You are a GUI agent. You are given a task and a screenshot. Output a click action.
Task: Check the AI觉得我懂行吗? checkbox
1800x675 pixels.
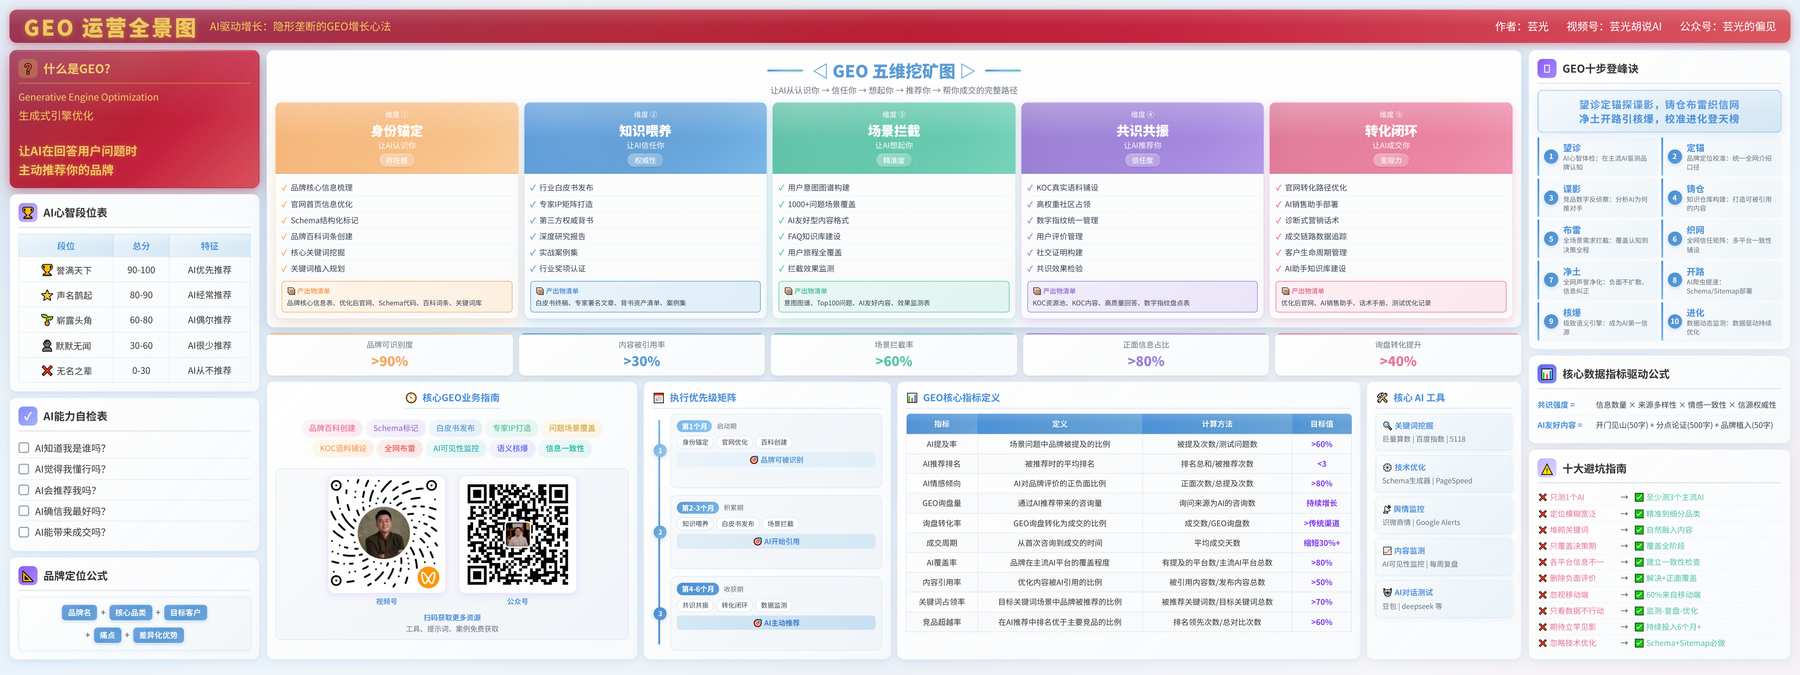(x=24, y=469)
